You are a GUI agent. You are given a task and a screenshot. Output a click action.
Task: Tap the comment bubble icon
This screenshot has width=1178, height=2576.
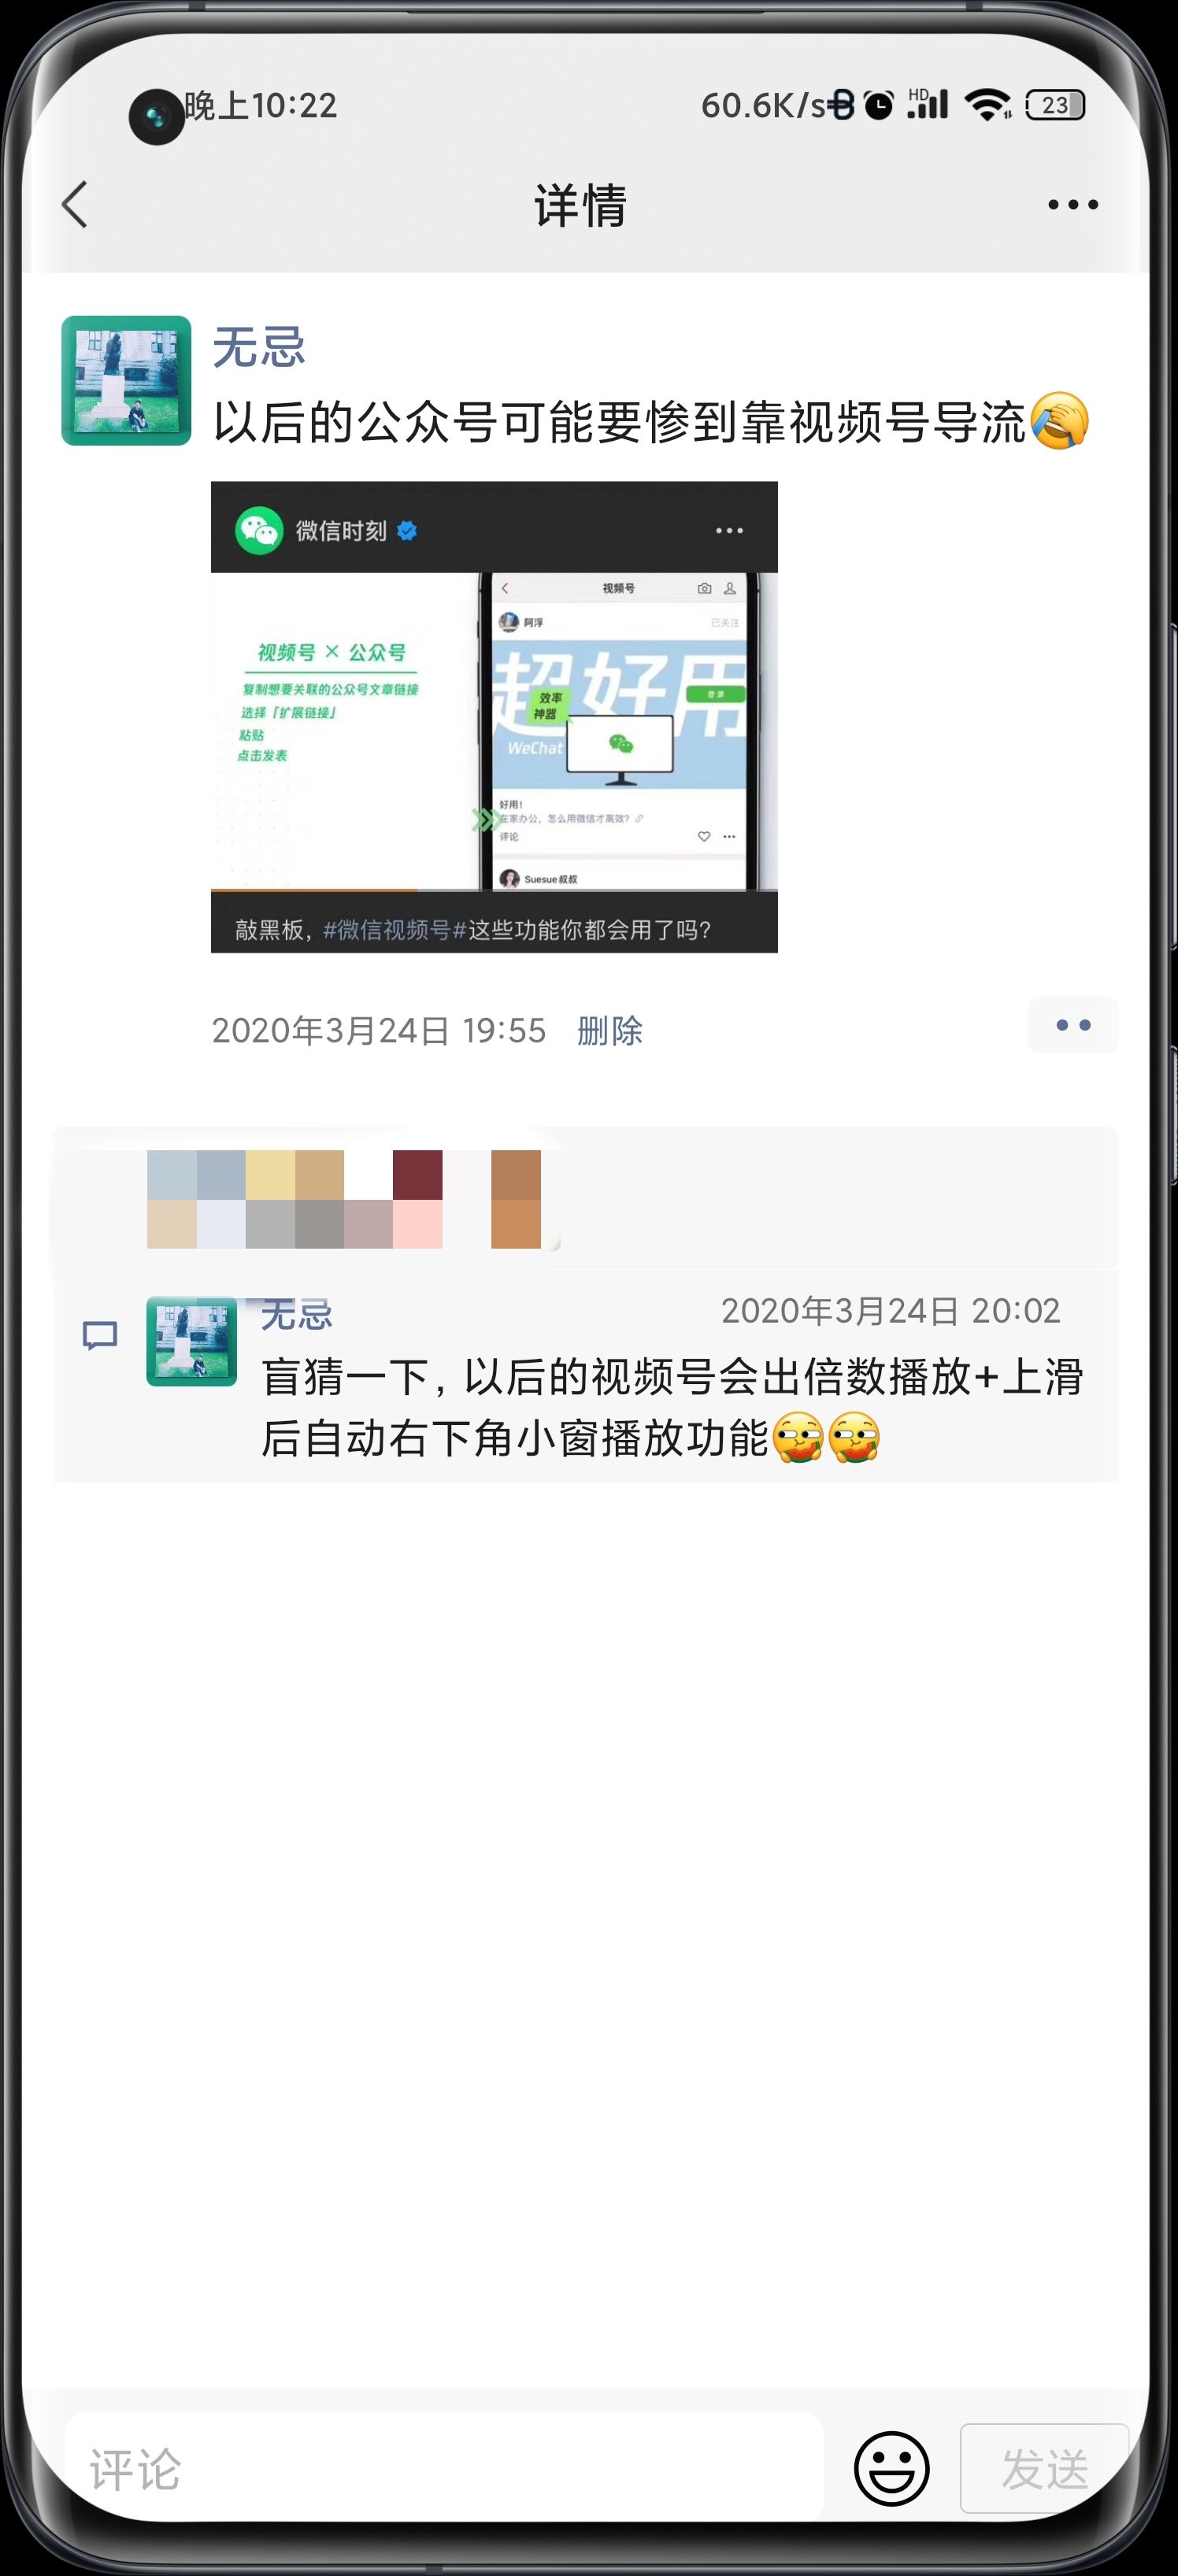(100, 1335)
